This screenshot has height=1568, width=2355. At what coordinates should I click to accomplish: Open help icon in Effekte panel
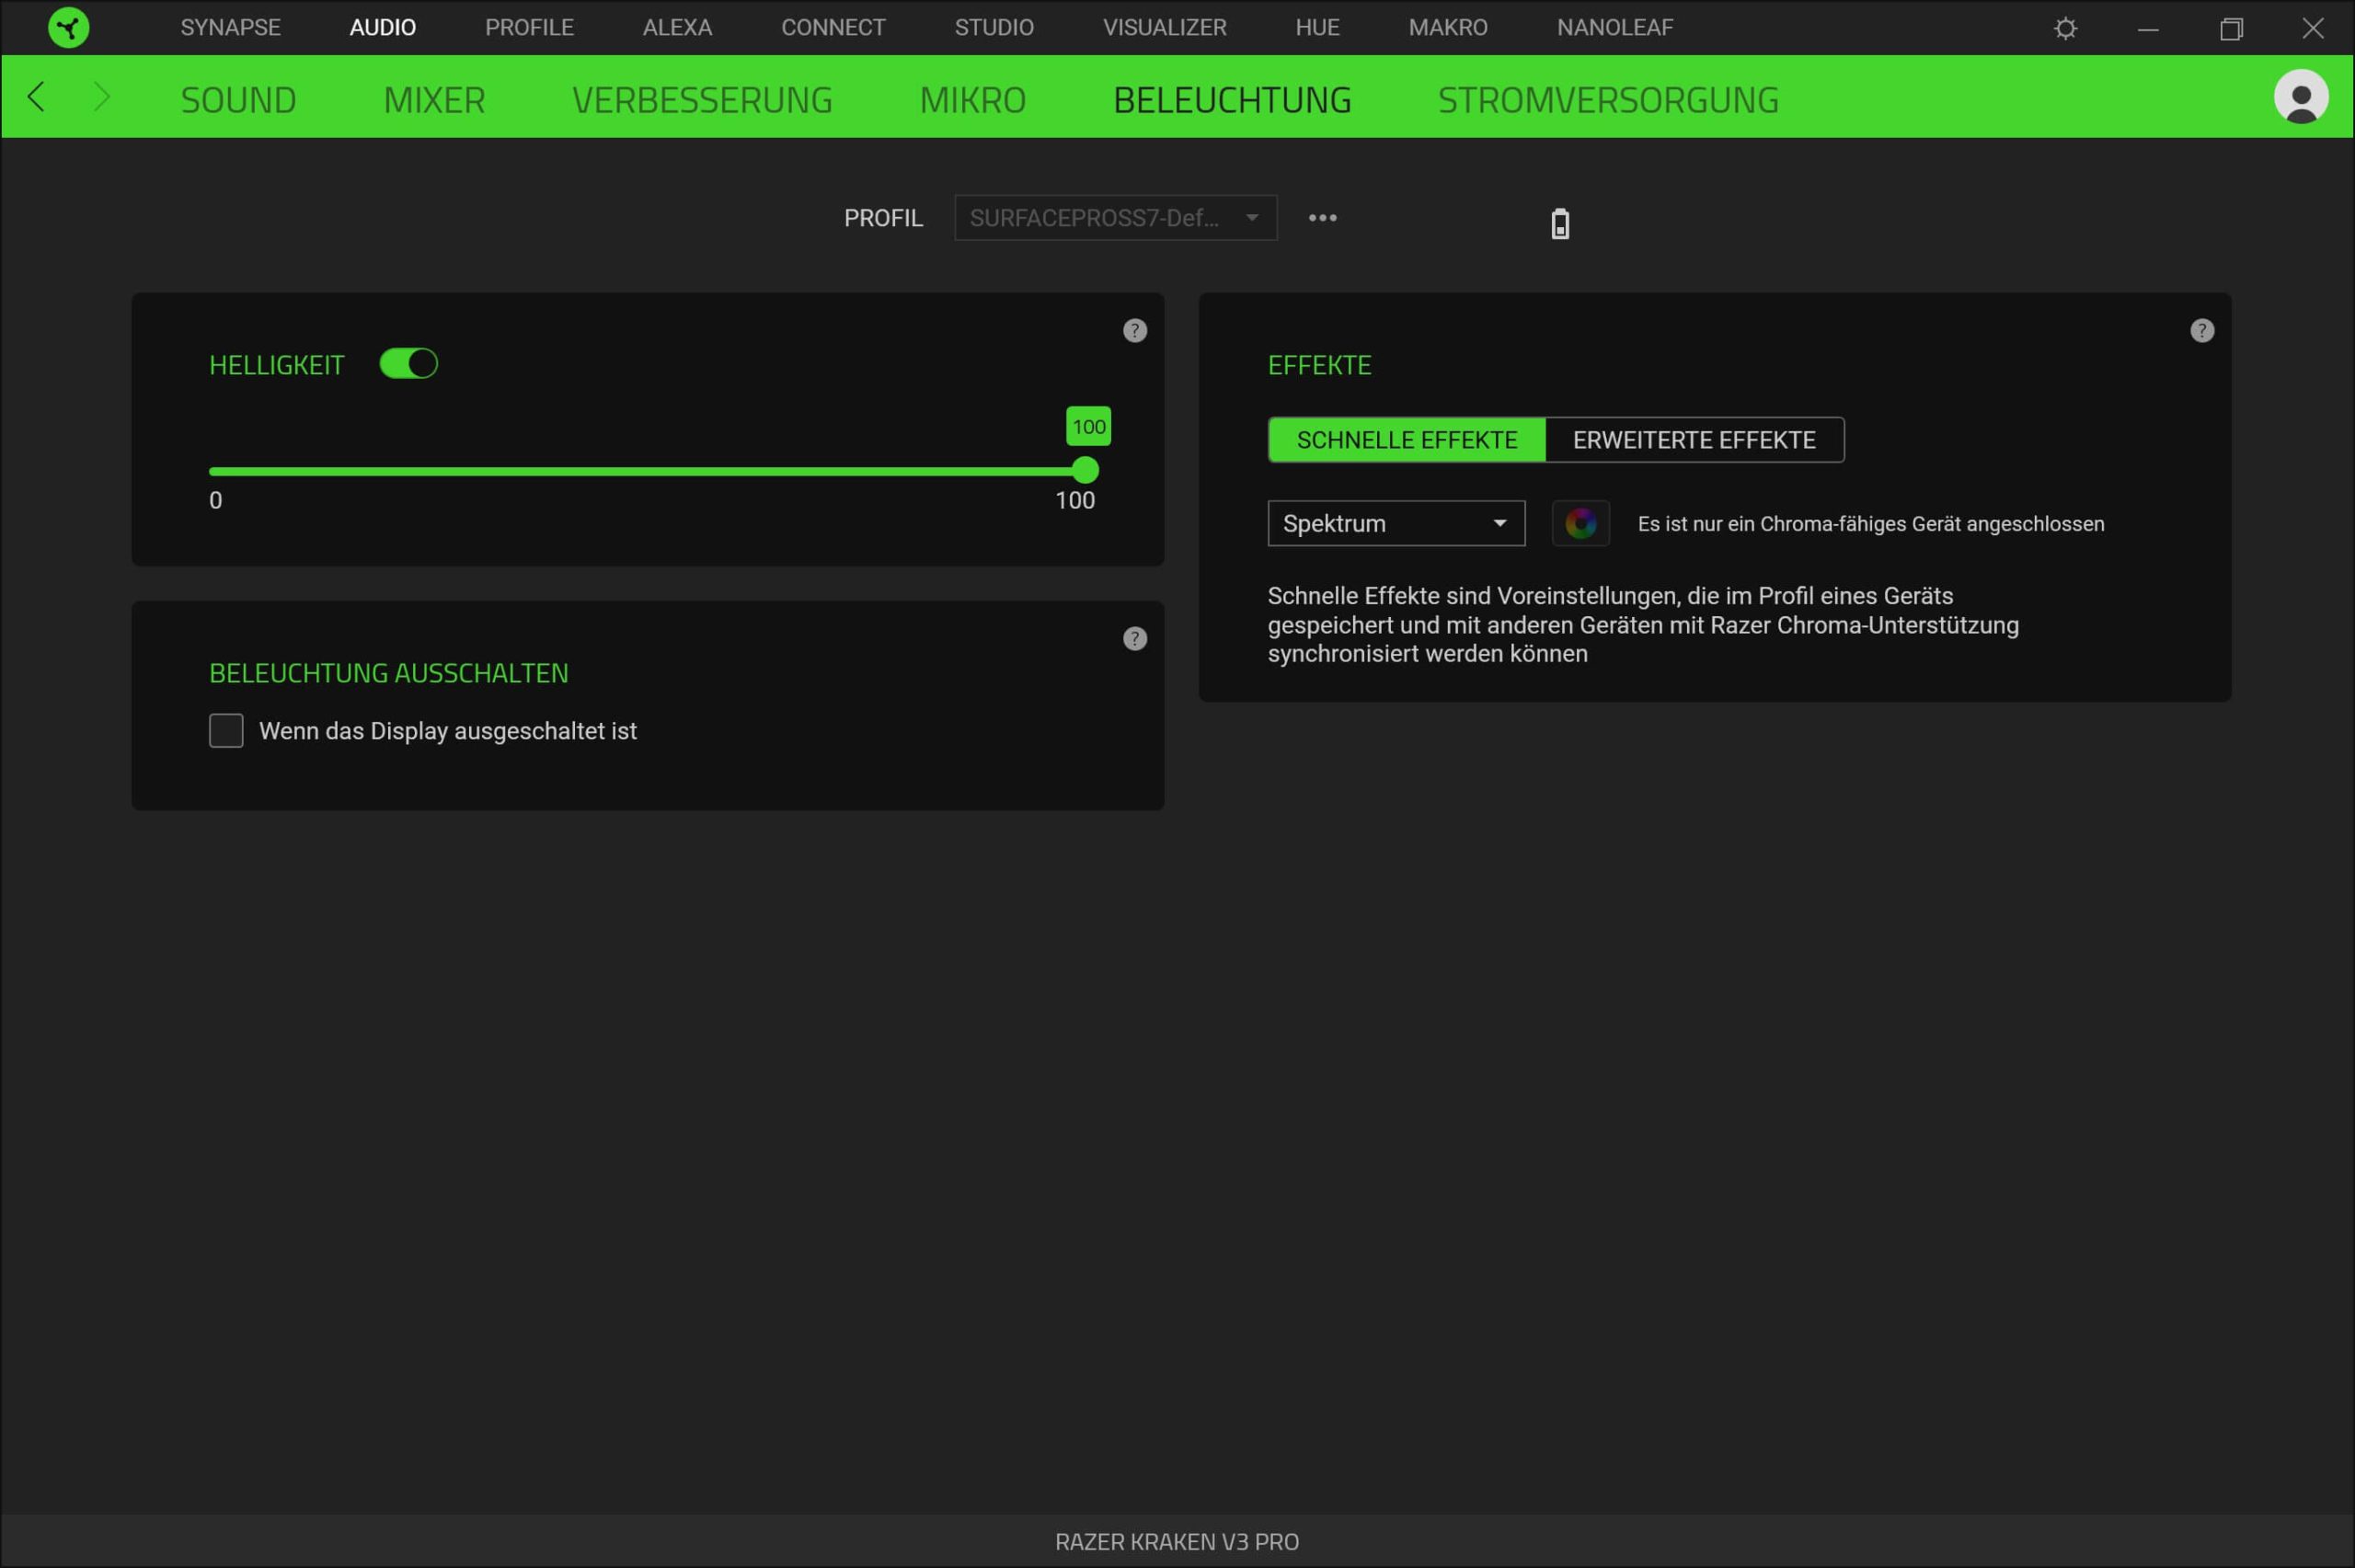coord(2201,331)
